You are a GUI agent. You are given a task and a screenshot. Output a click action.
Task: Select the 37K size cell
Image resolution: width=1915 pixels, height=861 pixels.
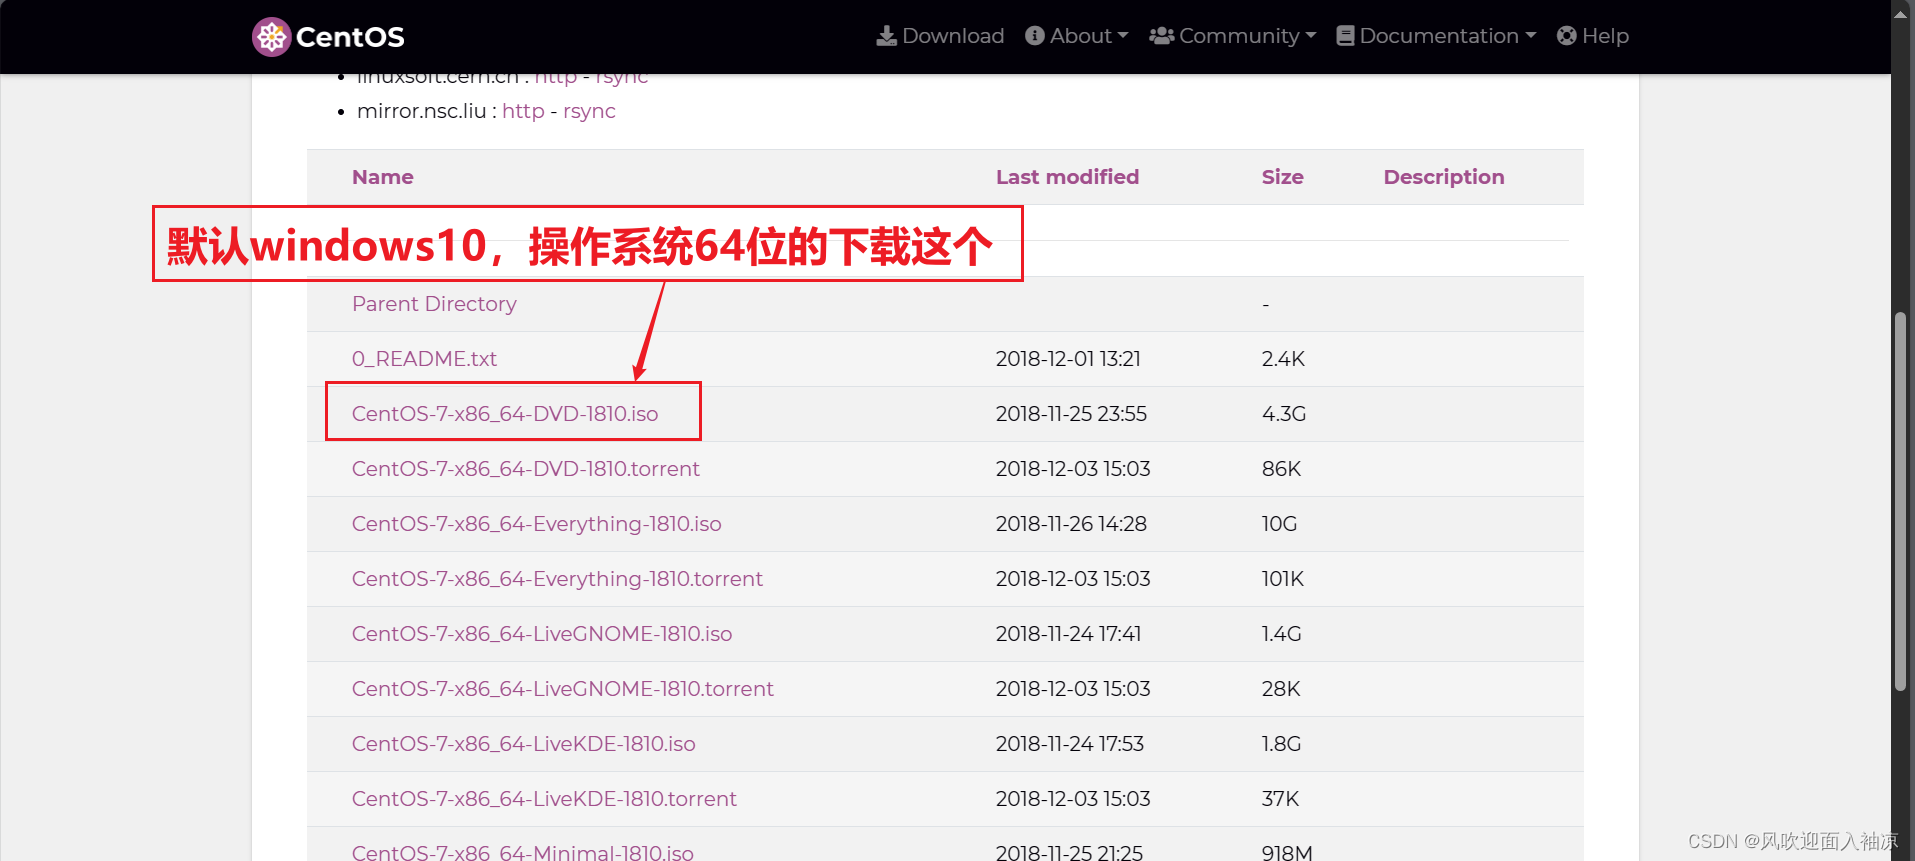[1280, 799]
